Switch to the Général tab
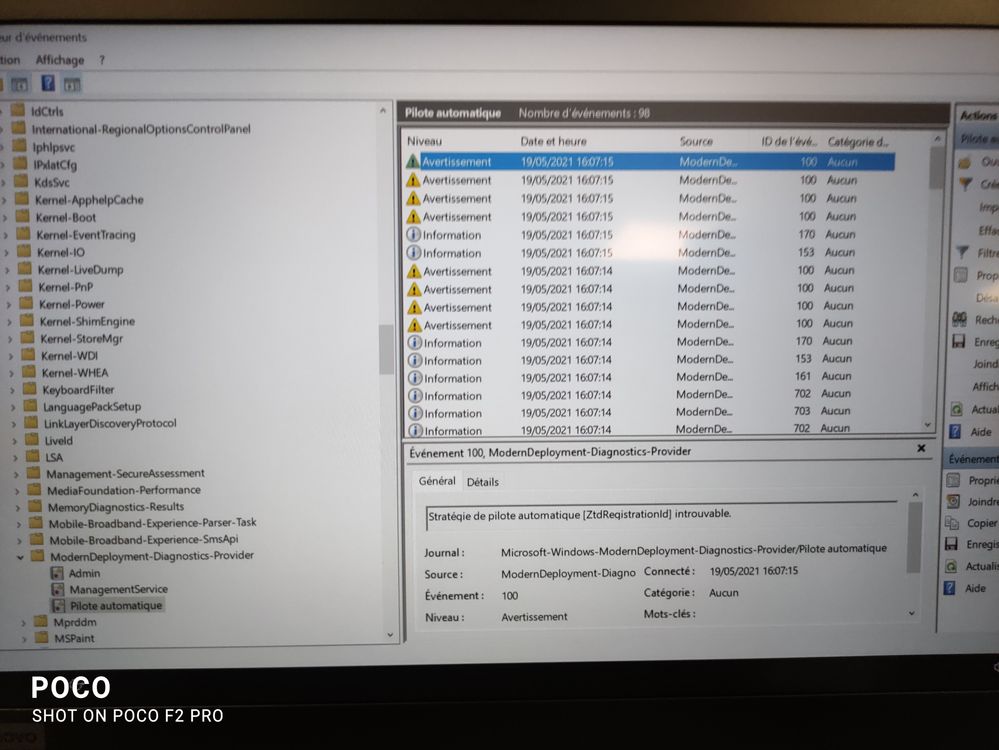The width and height of the screenshot is (999, 750). (437, 481)
